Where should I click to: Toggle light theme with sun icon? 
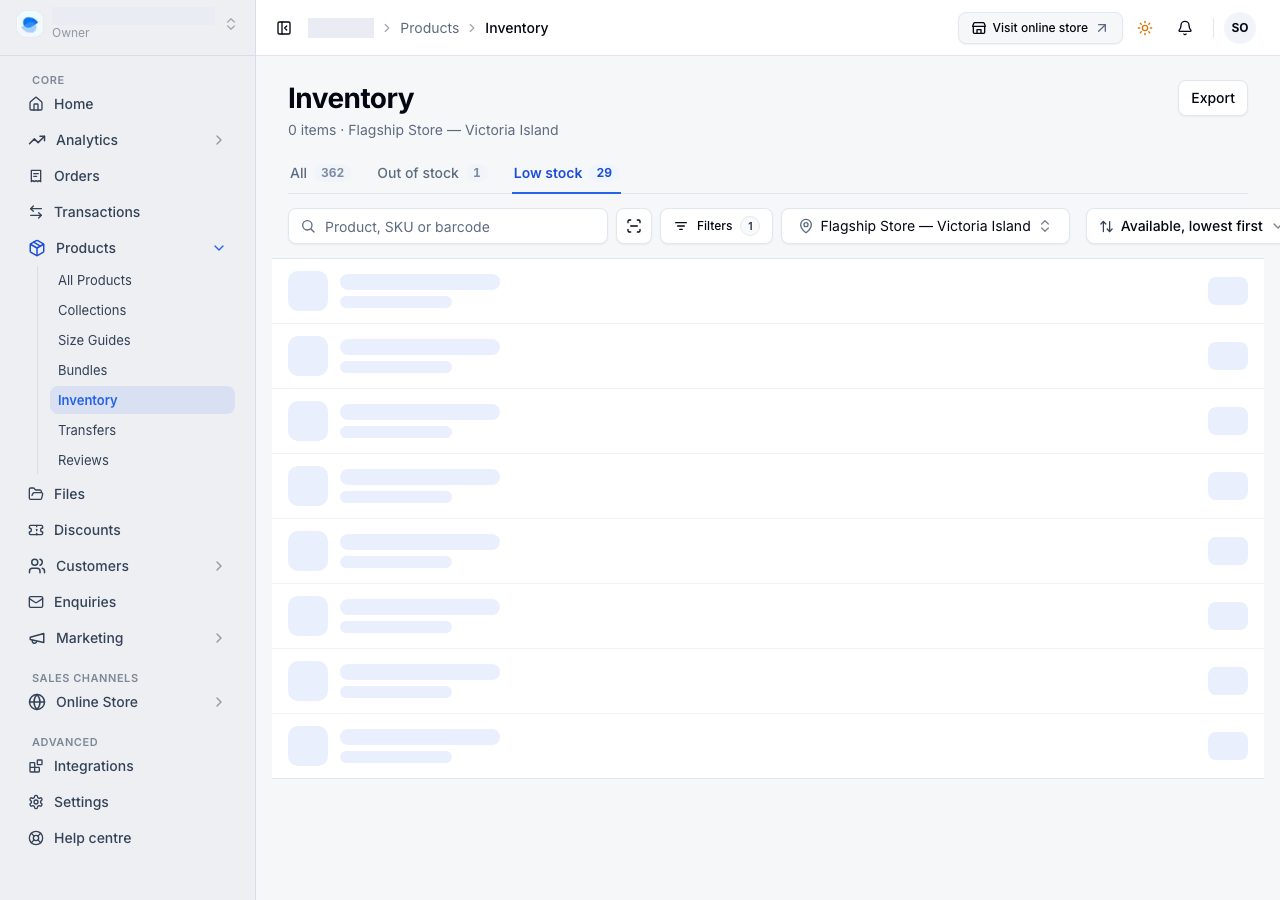click(1145, 28)
